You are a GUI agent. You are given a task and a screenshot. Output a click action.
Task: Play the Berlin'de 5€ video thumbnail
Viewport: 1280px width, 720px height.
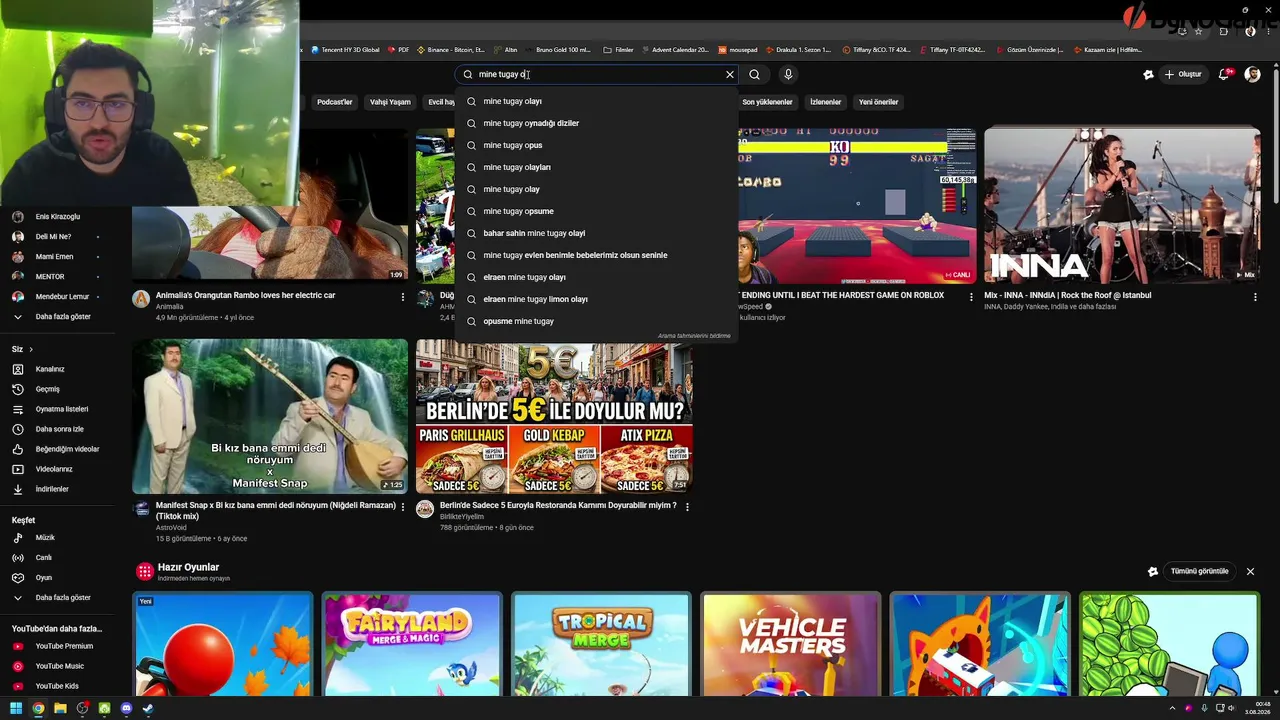coord(554,416)
